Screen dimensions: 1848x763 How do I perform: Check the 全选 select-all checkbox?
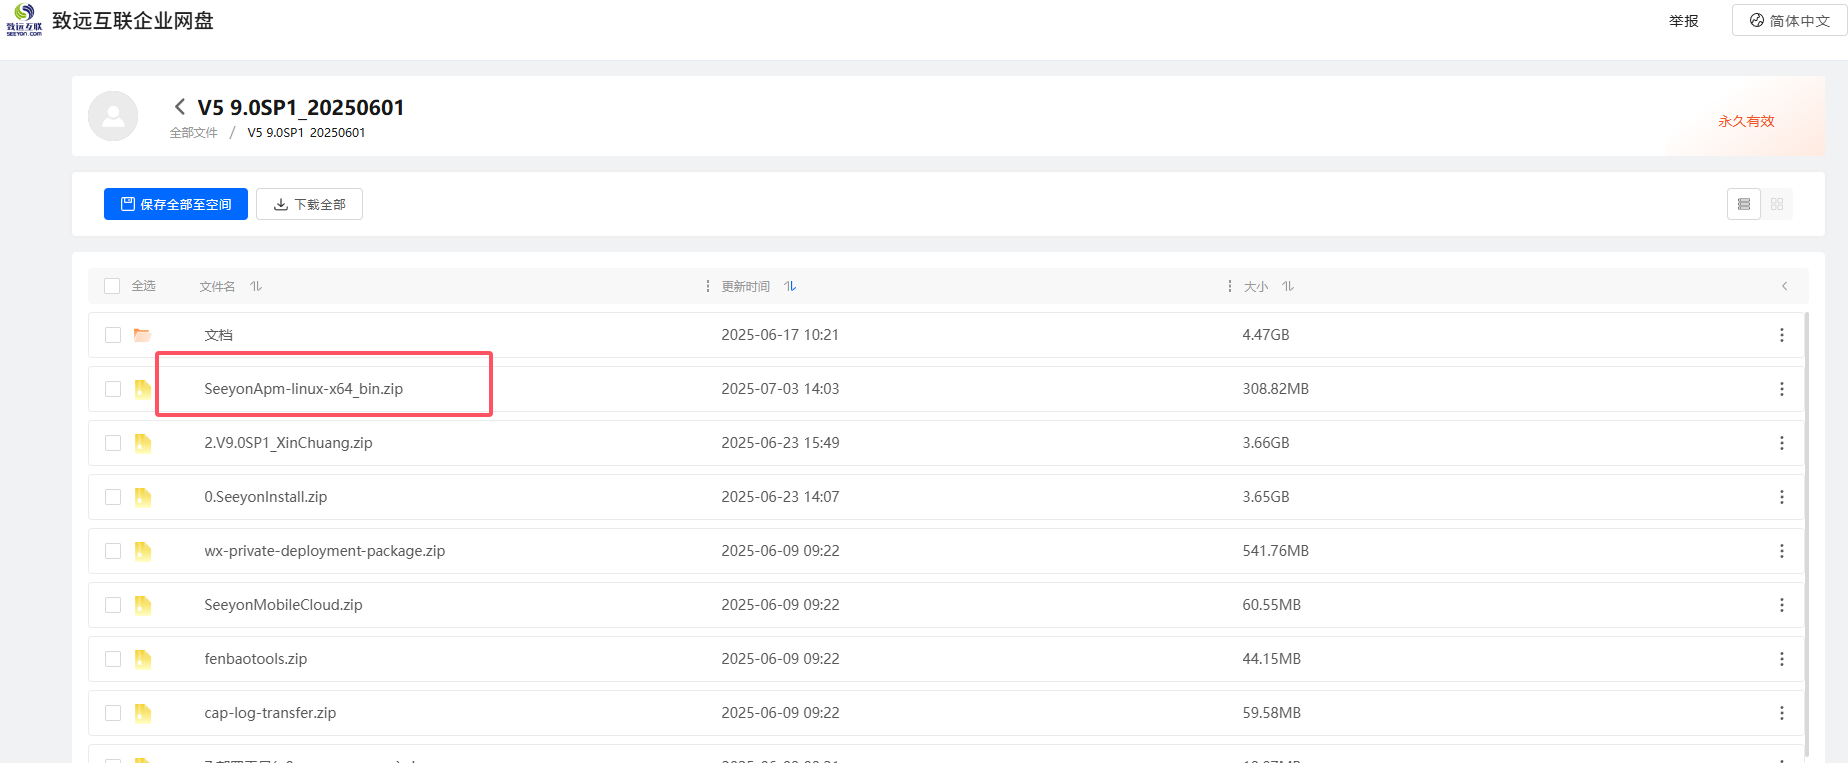click(x=112, y=286)
